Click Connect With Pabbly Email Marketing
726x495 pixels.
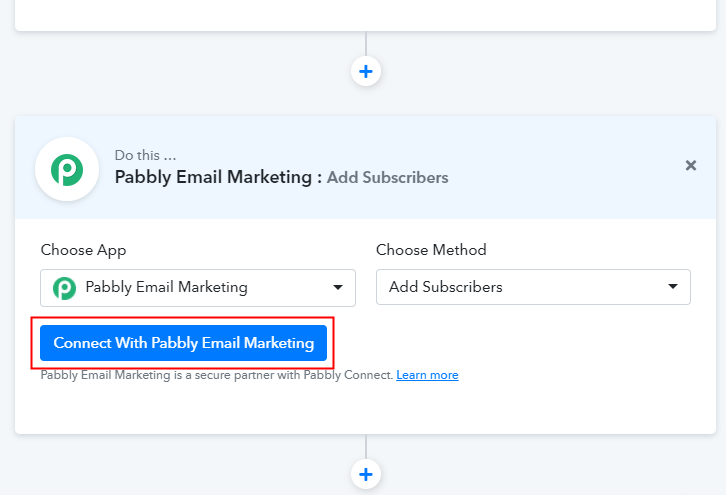point(183,343)
